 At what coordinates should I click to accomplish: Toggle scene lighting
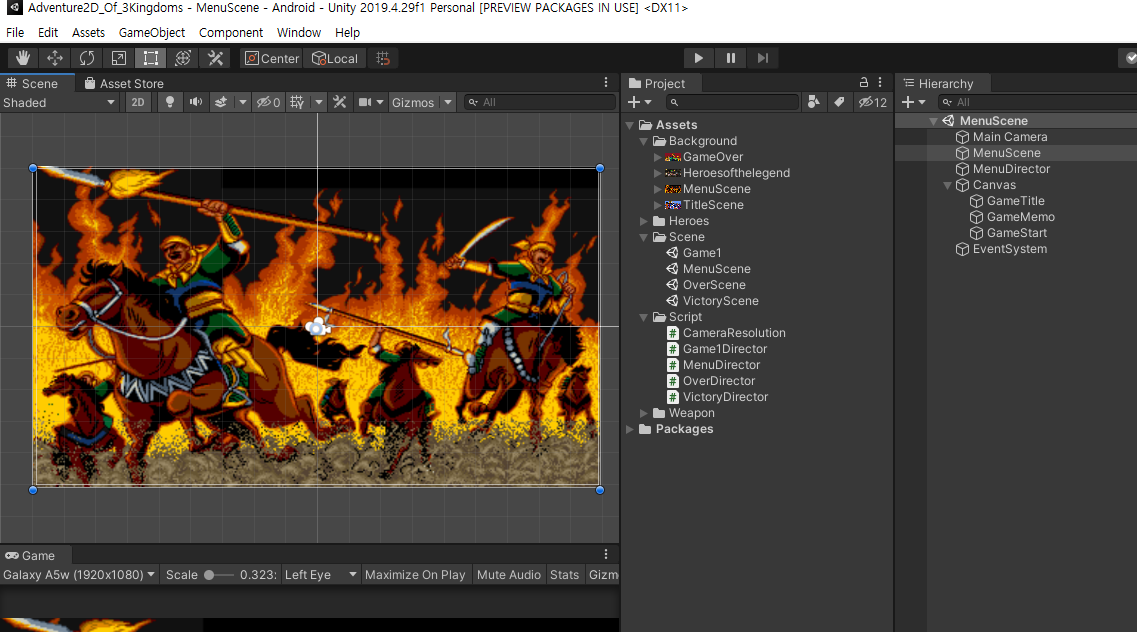coord(170,102)
